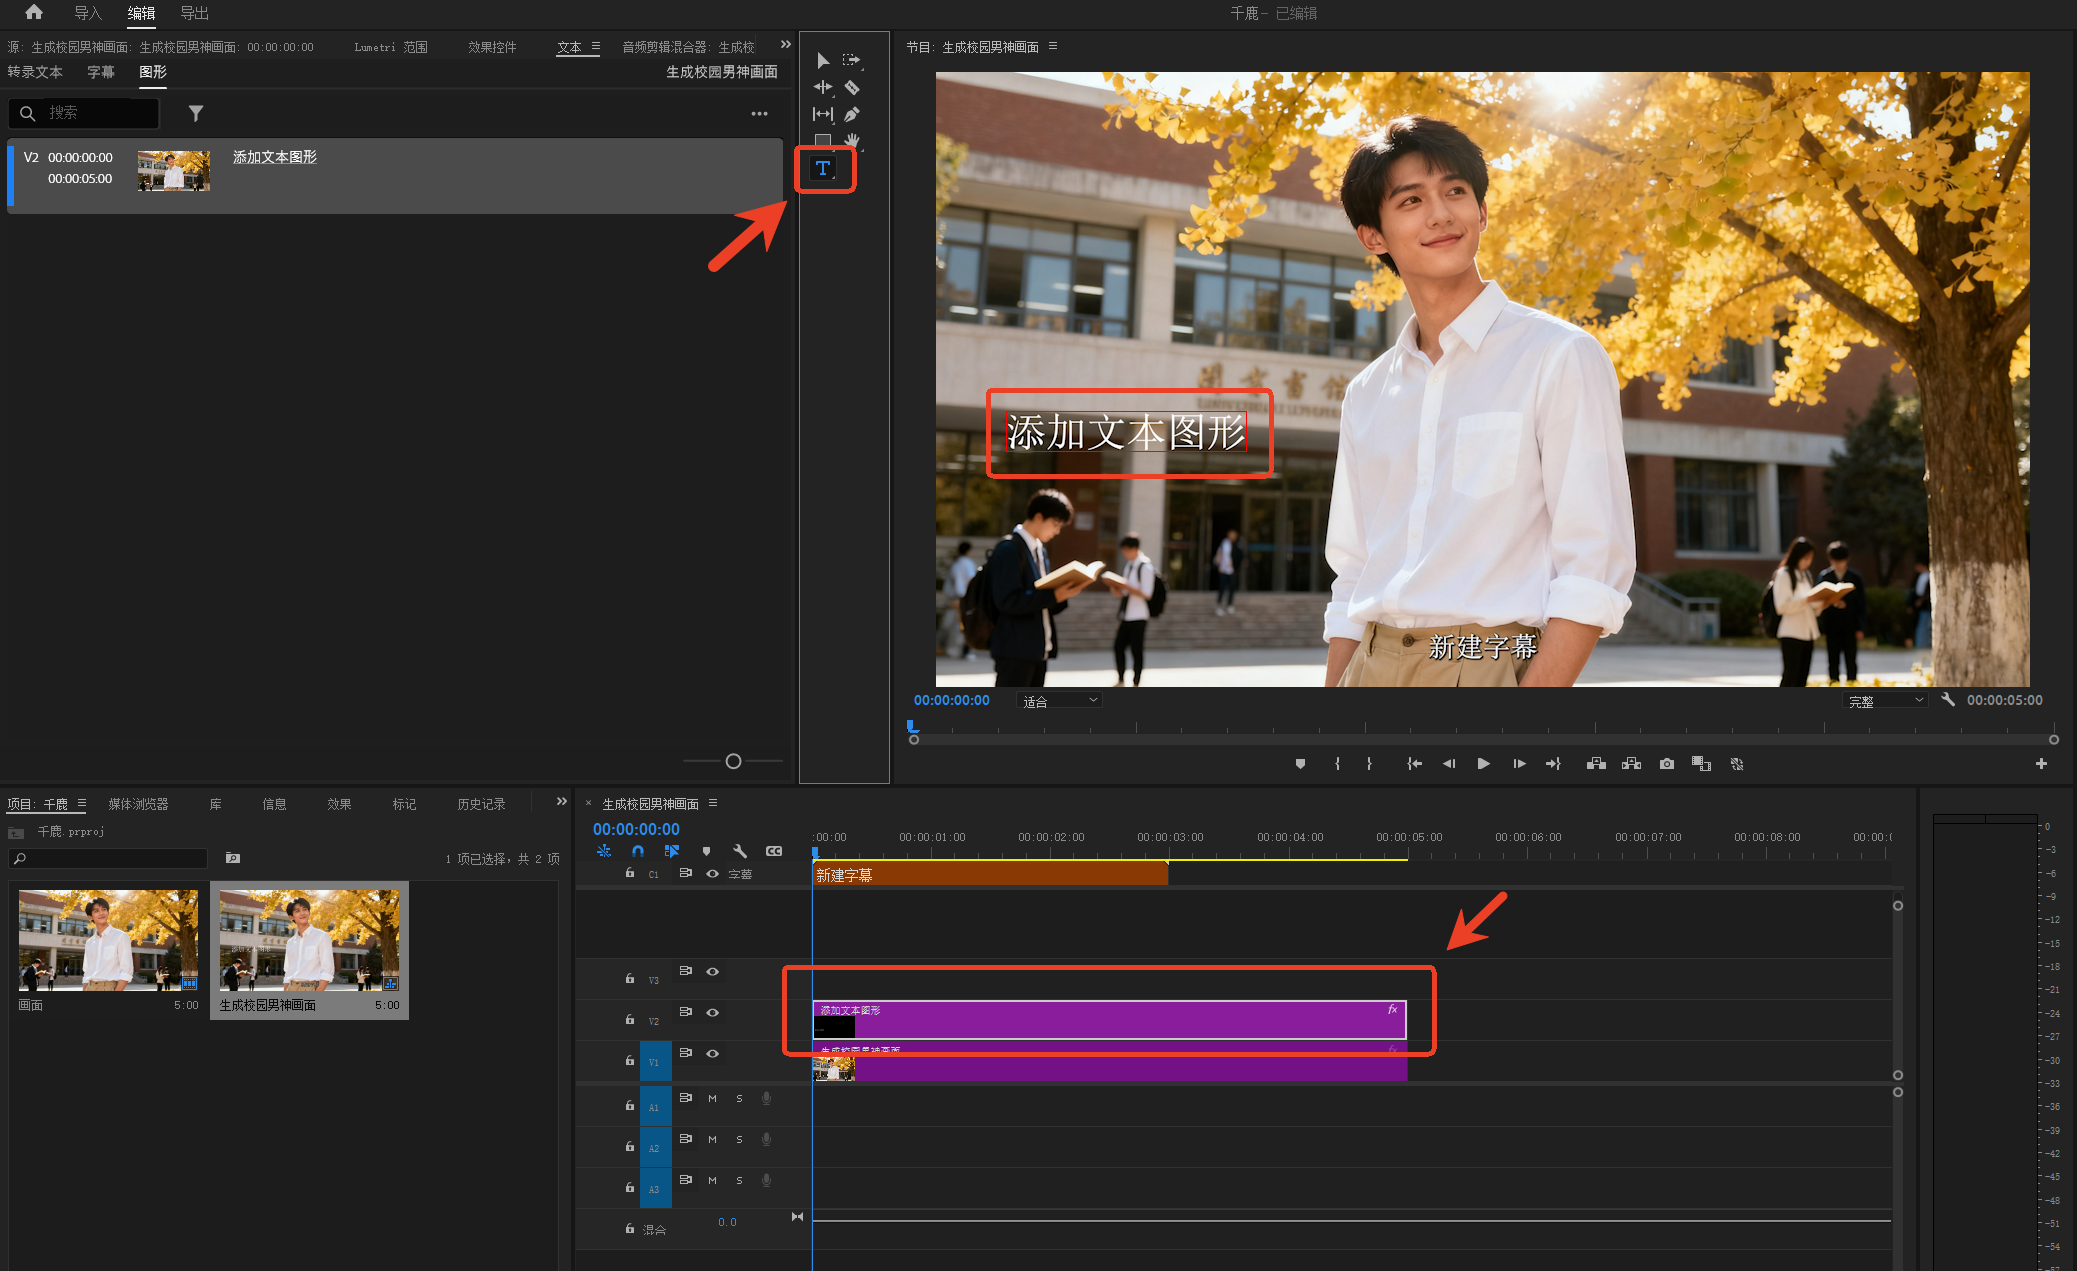Mute audio track A1
The height and width of the screenshot is (1271, 2077).
tap(712, 1099)
